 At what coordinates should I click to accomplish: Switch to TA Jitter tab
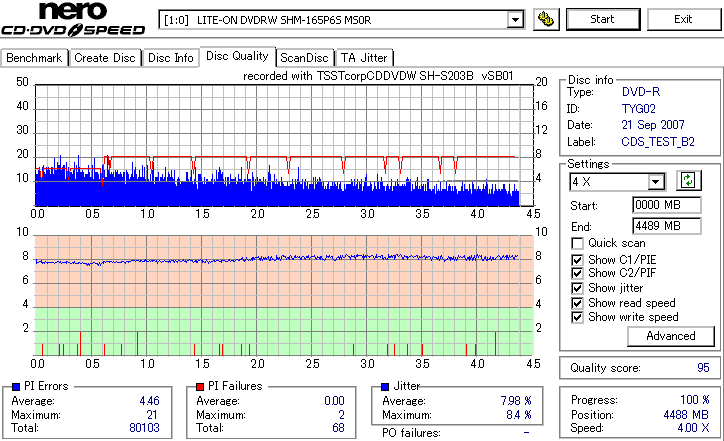[x=364, y=58]
